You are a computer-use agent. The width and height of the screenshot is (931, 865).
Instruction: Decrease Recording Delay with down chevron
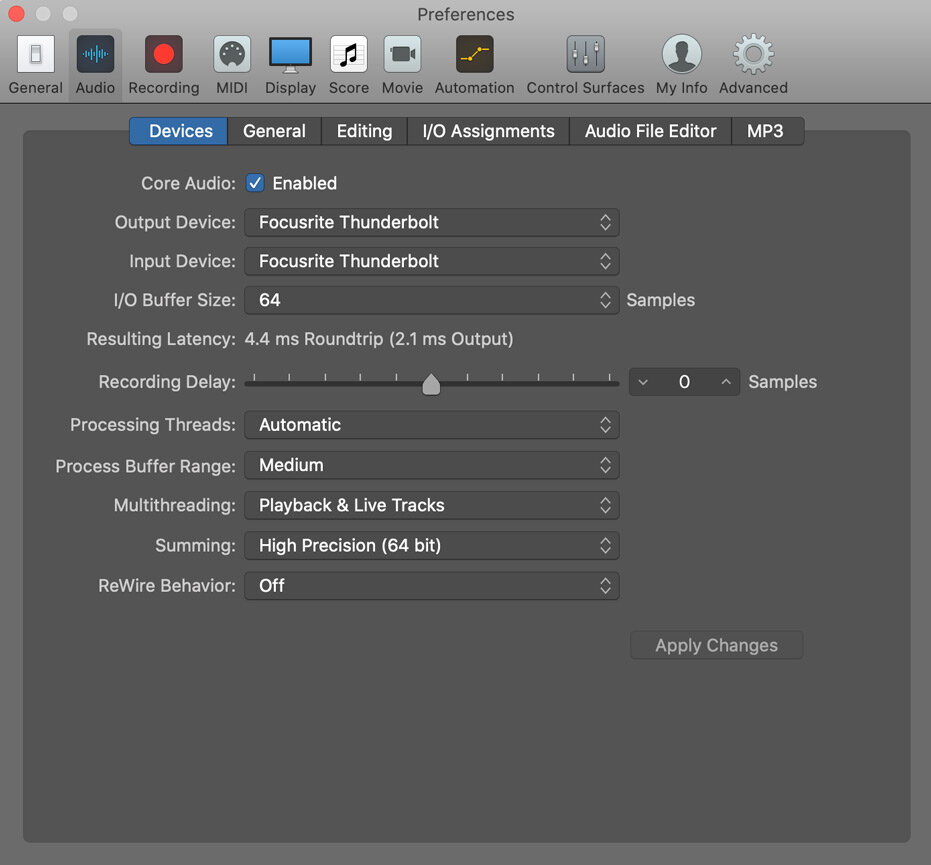click(x=643, y=382)
